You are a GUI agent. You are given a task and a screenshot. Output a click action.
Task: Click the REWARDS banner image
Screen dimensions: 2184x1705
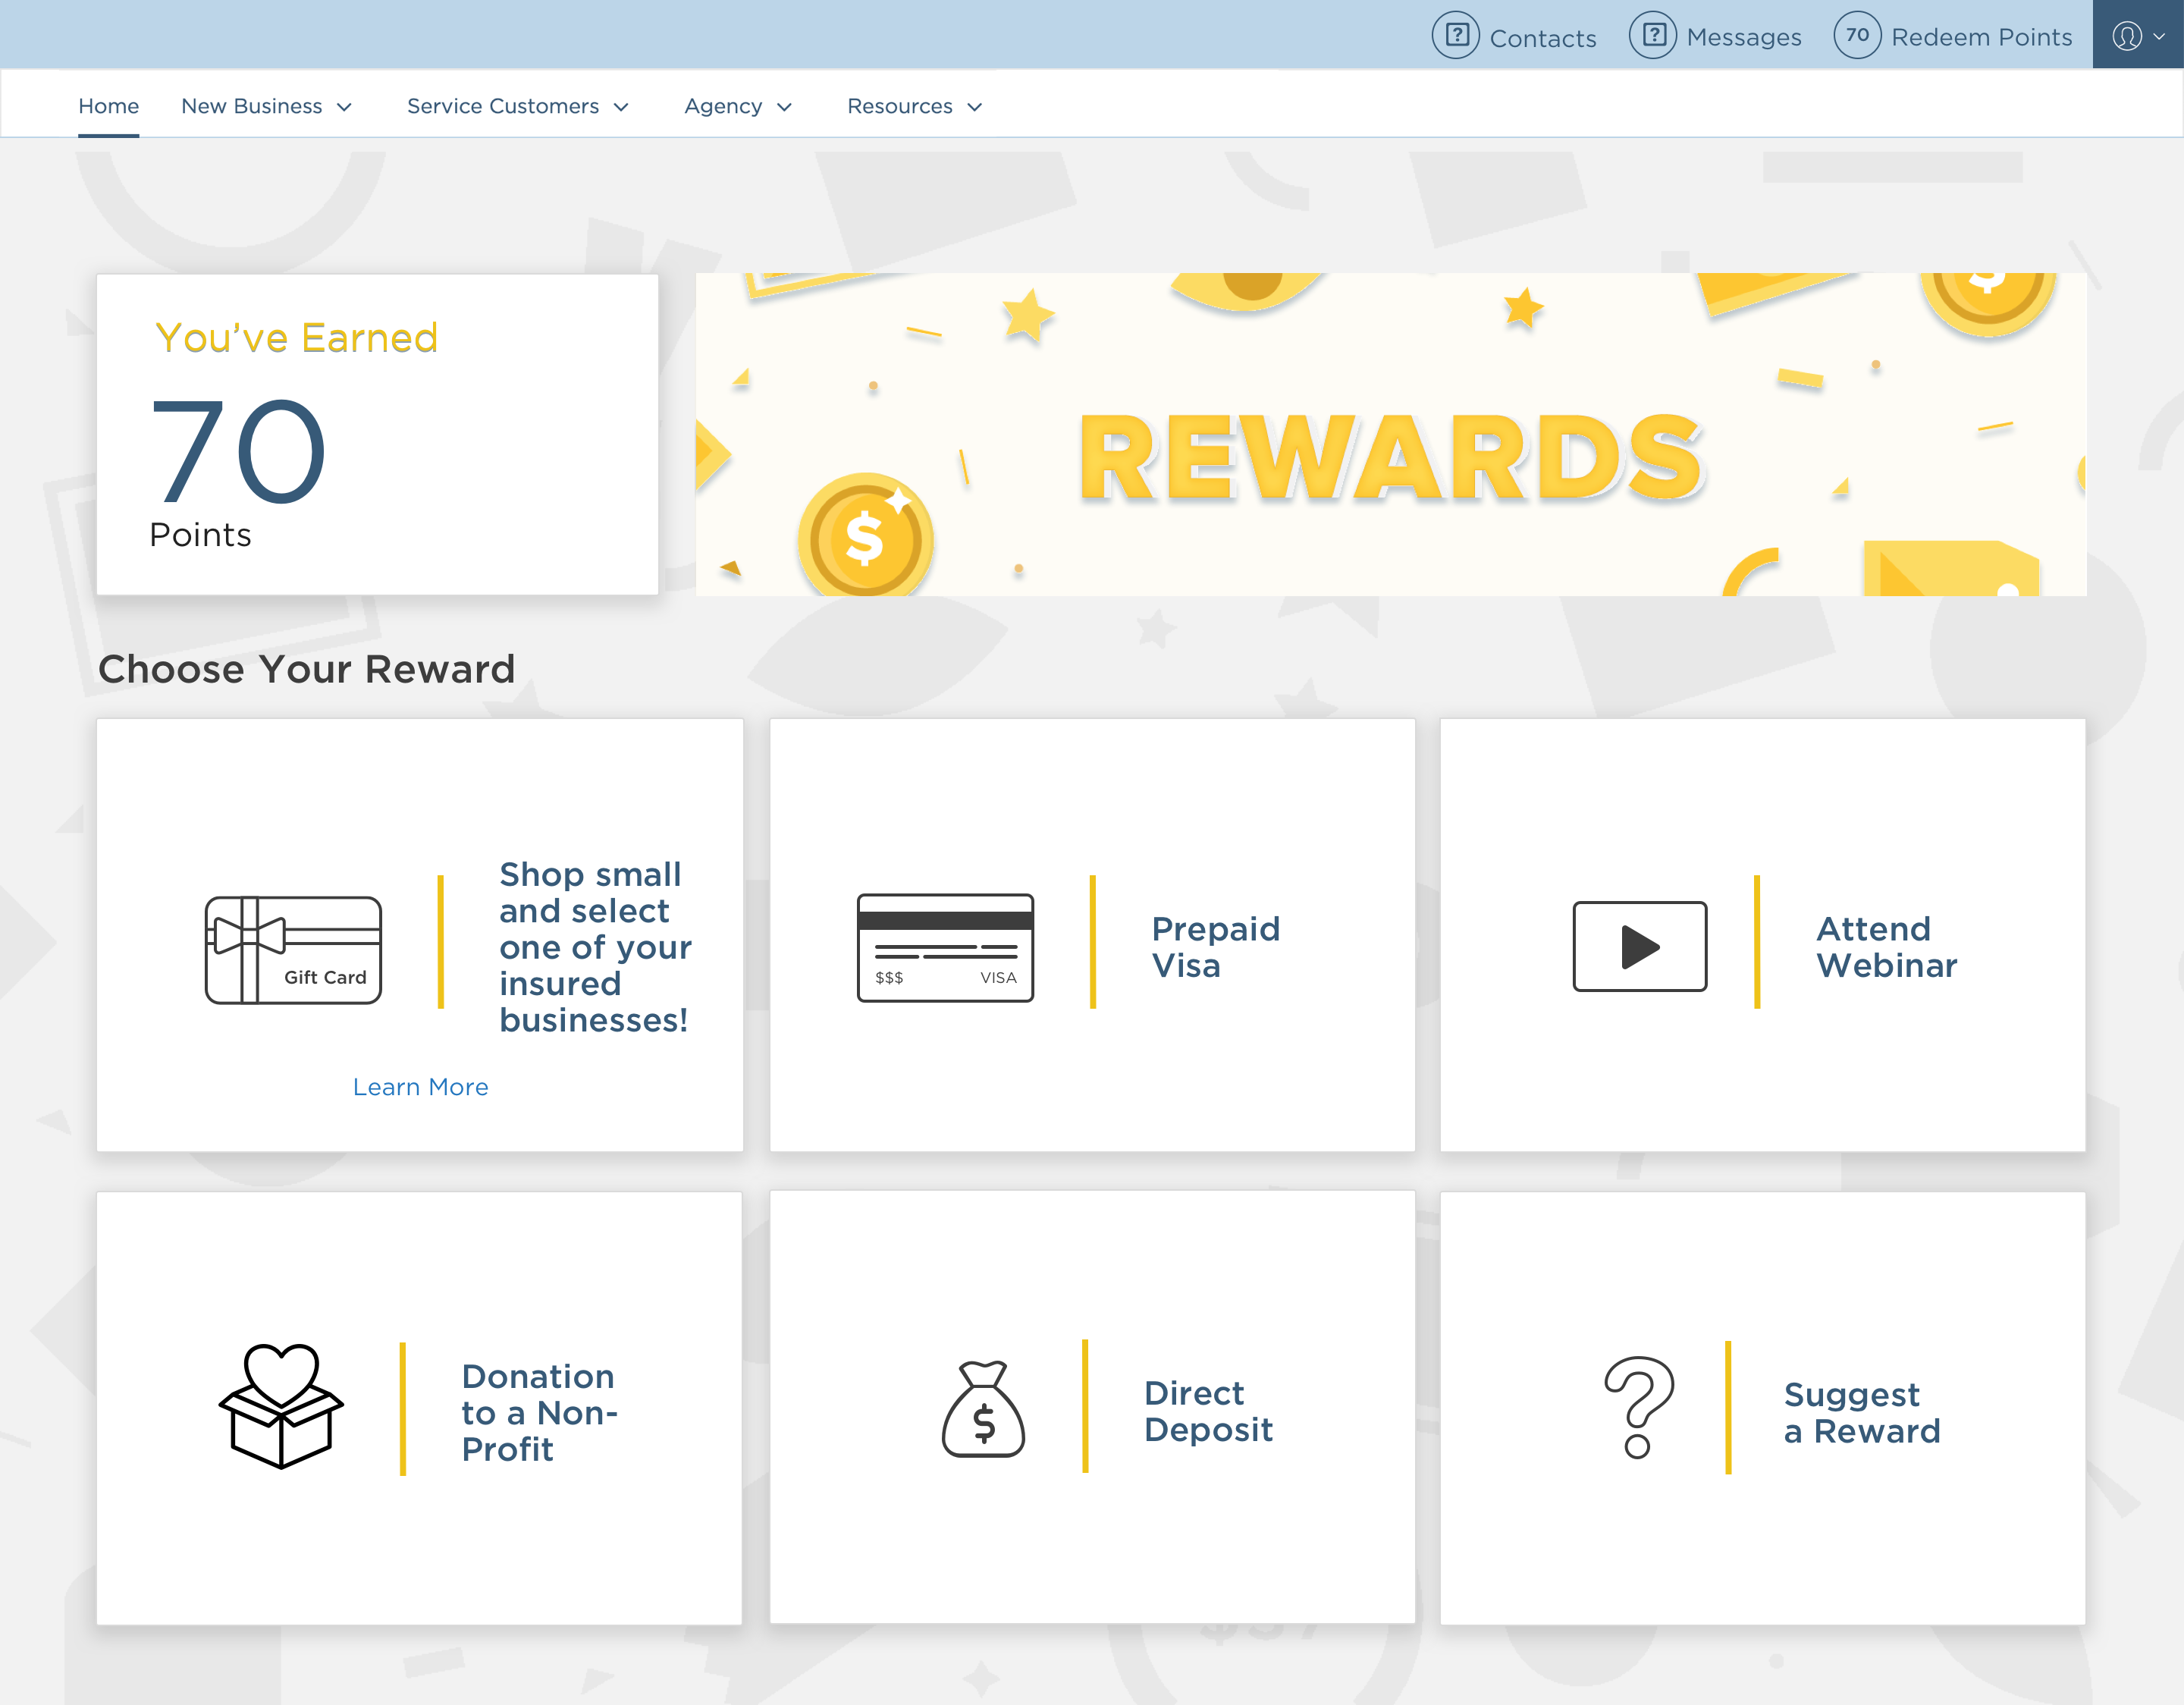pyautogui.click(x=1391, y=434)
